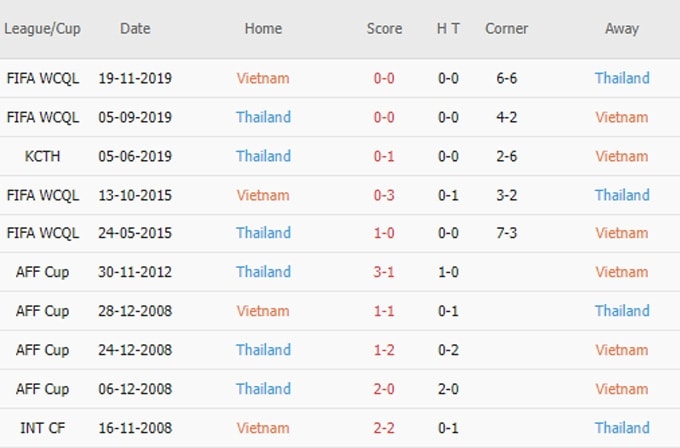Open the 0-1 score of KCTH match
This screenshot has height=448, width=680.
click(384, 156)
